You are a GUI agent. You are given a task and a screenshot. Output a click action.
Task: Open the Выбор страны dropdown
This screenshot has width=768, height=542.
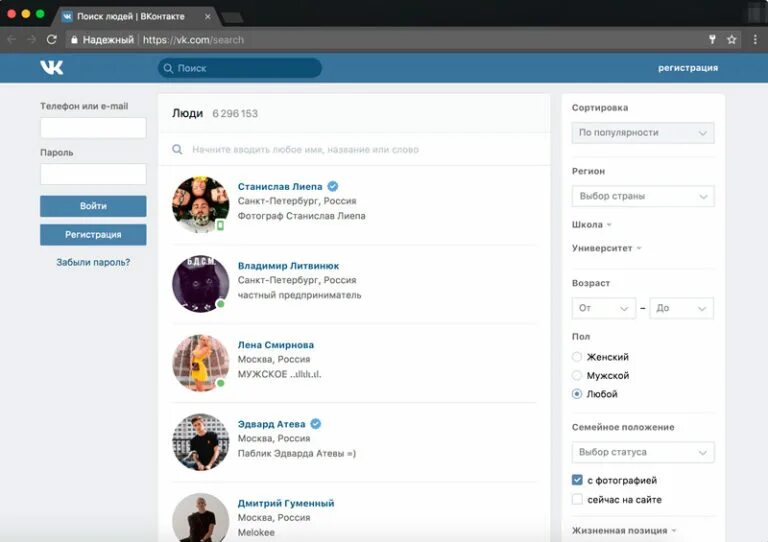pyautogui.click(x=643, y=196)
